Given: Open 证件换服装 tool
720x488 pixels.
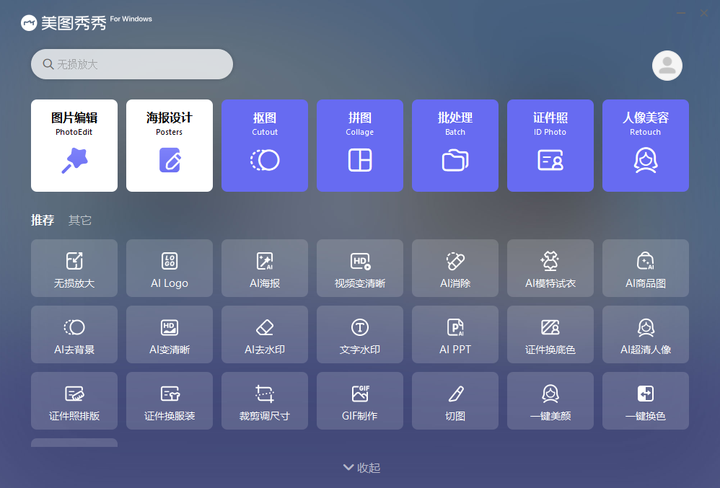Looking at the screenshot, I should click(x=169, y=401).
